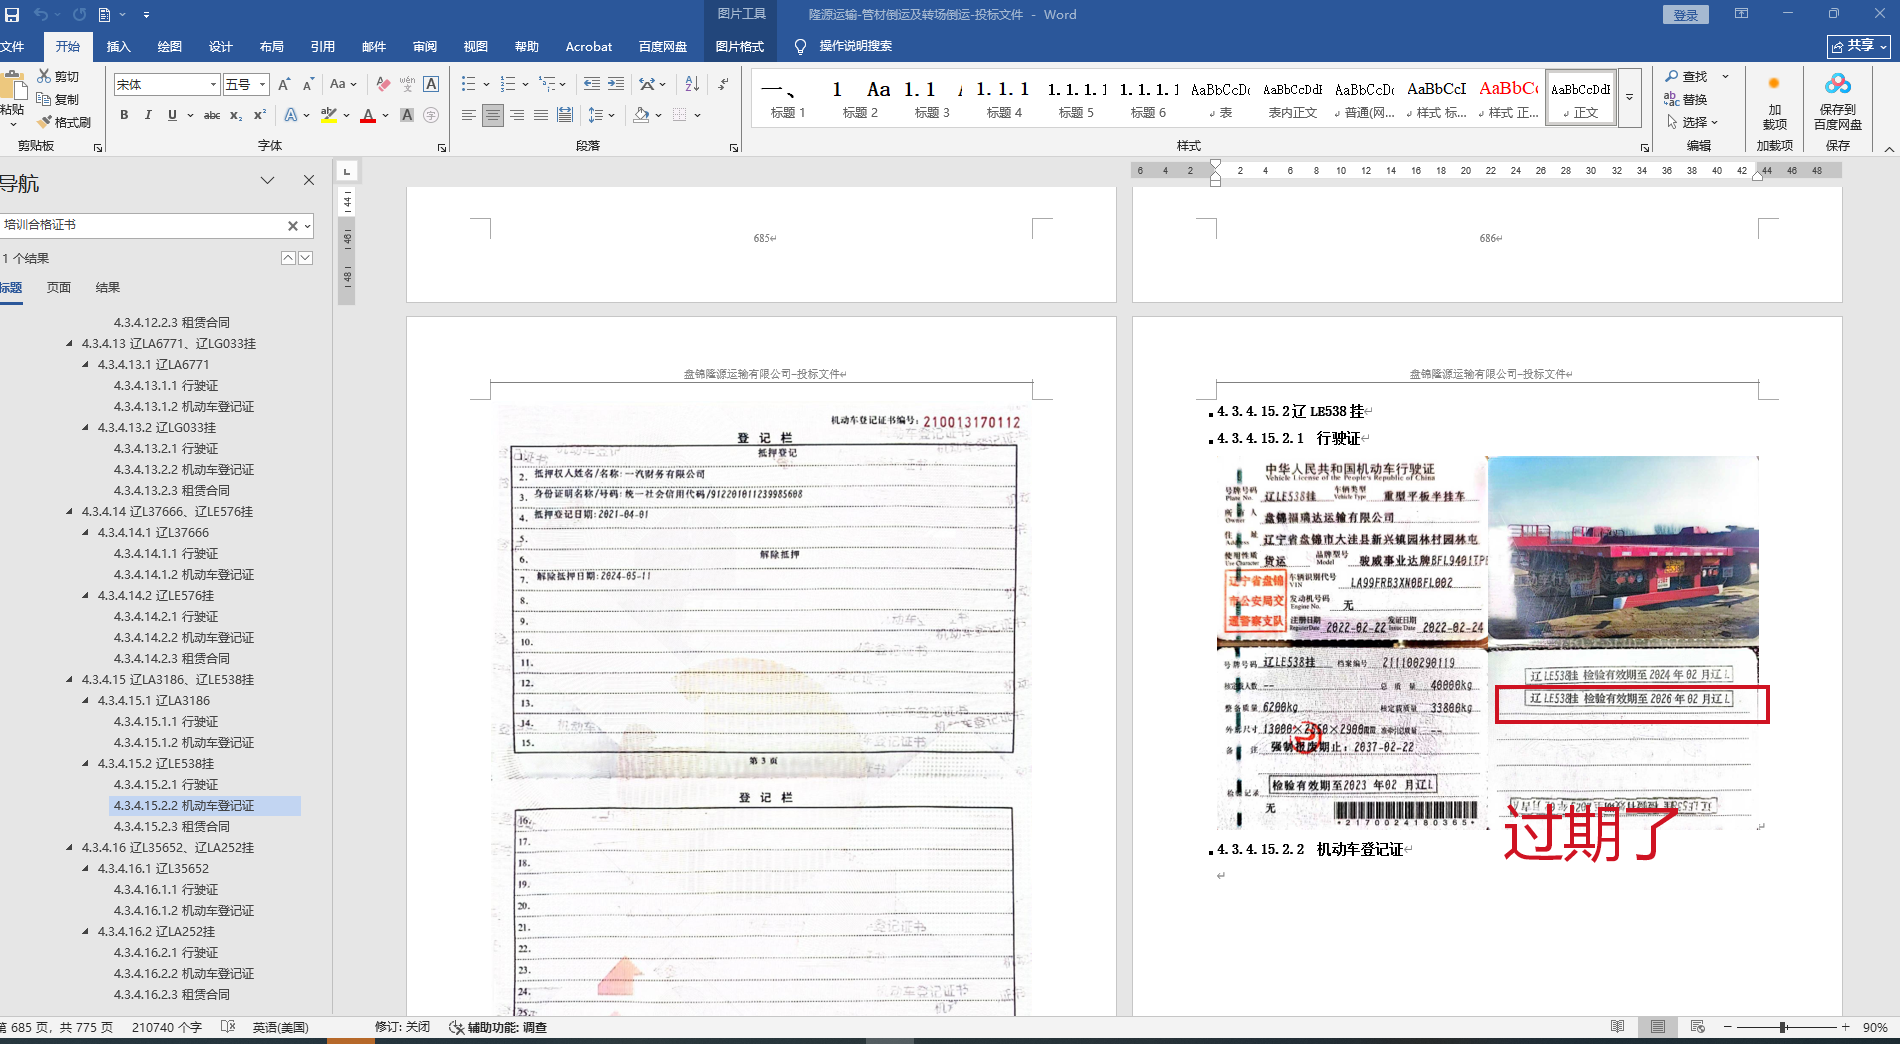Open the 选择 (Select) dropdown
The height and width of the screenshot is (1044, 1900).
1692,122
